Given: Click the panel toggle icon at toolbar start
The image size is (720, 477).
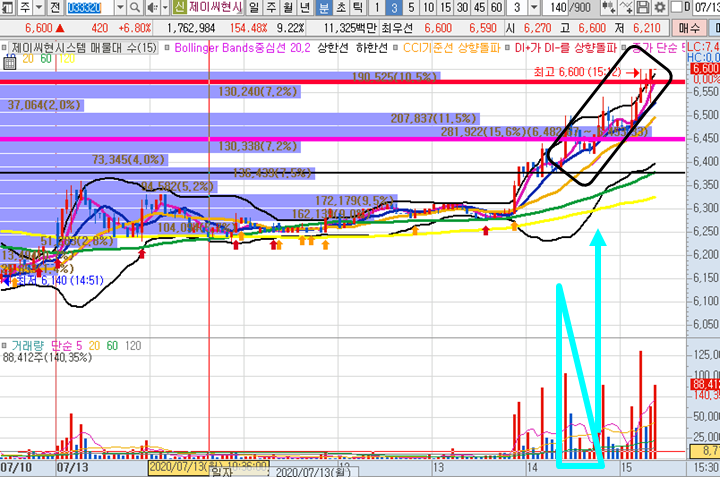Looking at the screenshot, I should [x=8, y=7].
